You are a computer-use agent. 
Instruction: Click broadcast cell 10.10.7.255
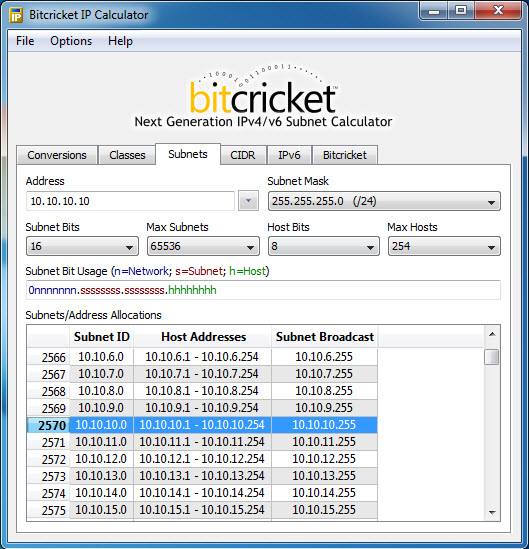click(x=324, y=374)
